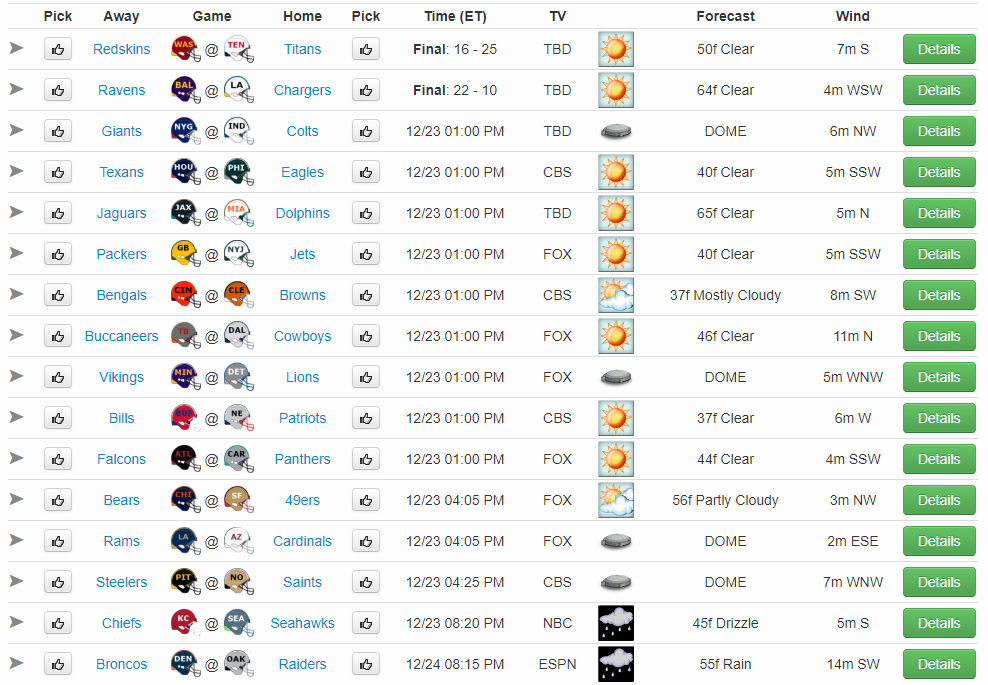Click the Forecast column header

click(725, 16)
